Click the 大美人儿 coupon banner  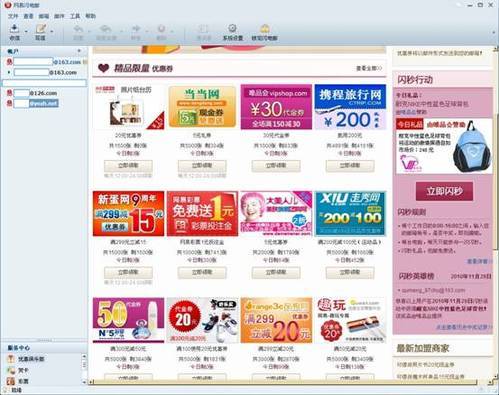pos(276,213)
